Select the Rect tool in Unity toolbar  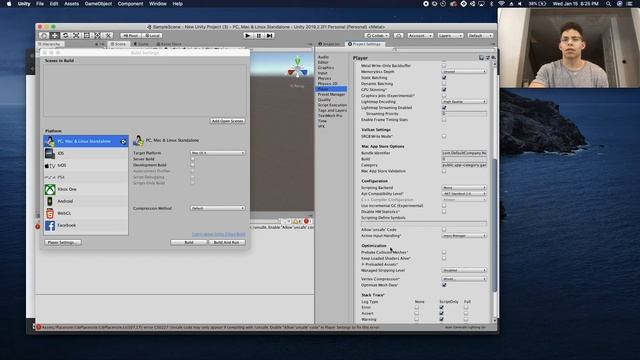[87, 36]
